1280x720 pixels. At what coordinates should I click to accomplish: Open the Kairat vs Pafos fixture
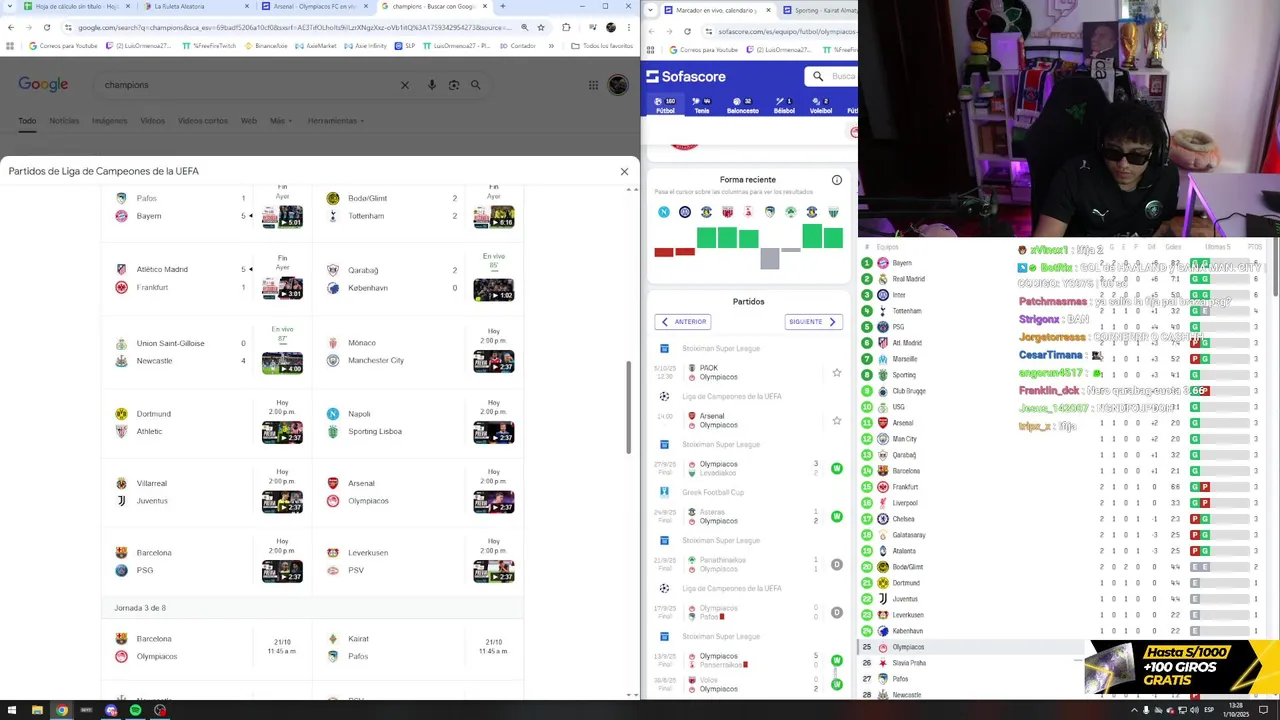point(418,647)
